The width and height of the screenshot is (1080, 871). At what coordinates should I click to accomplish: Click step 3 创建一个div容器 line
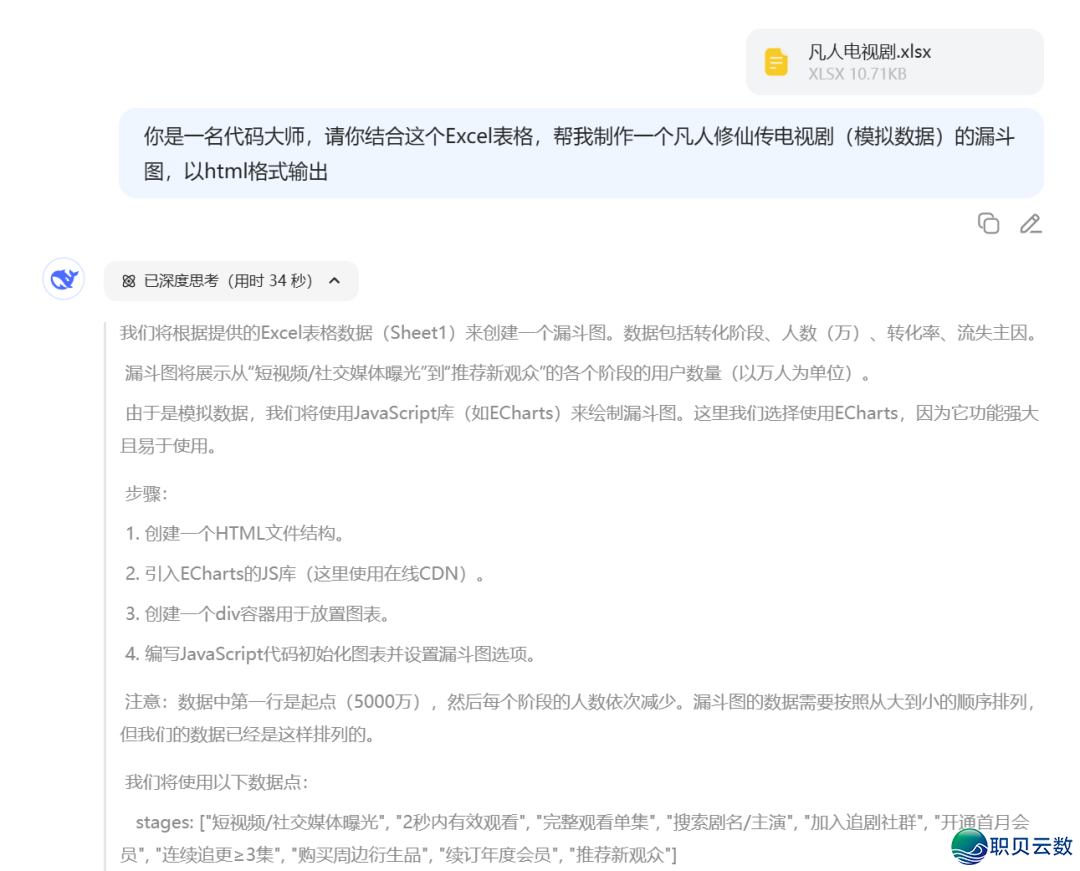point(257,614)
